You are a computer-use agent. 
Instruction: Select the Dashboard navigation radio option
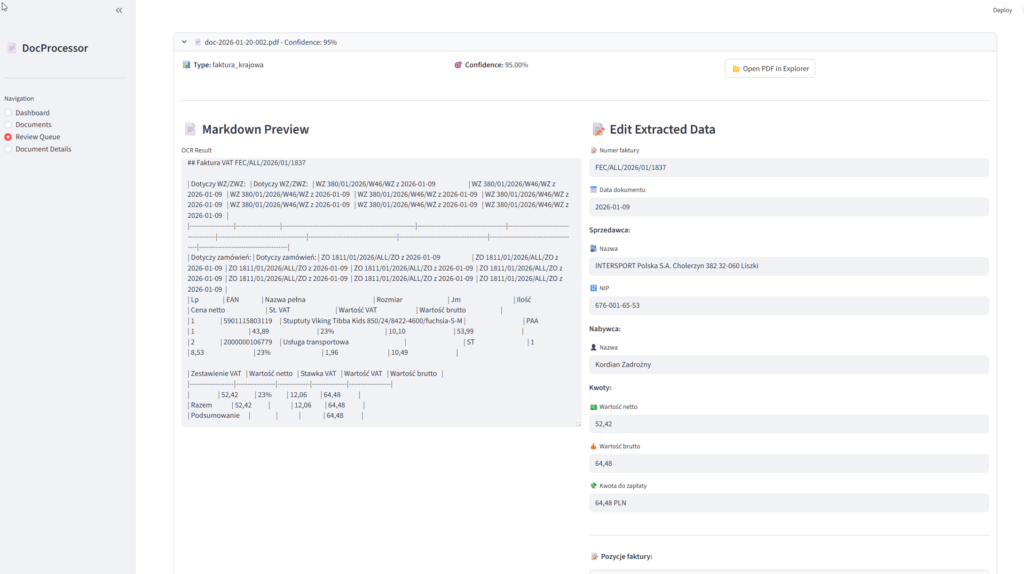coord(9,113)
